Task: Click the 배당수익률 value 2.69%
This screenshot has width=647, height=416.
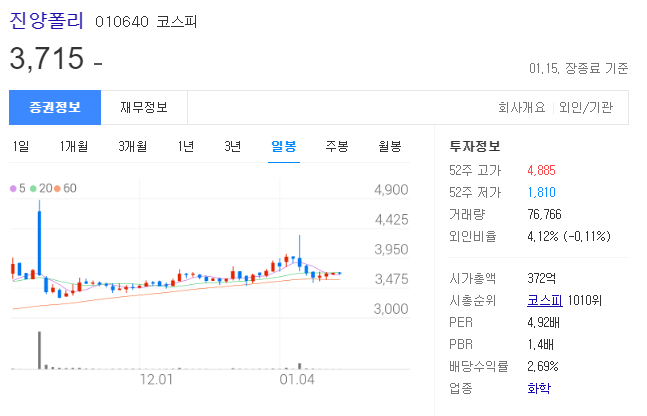Action: point(543,366)
